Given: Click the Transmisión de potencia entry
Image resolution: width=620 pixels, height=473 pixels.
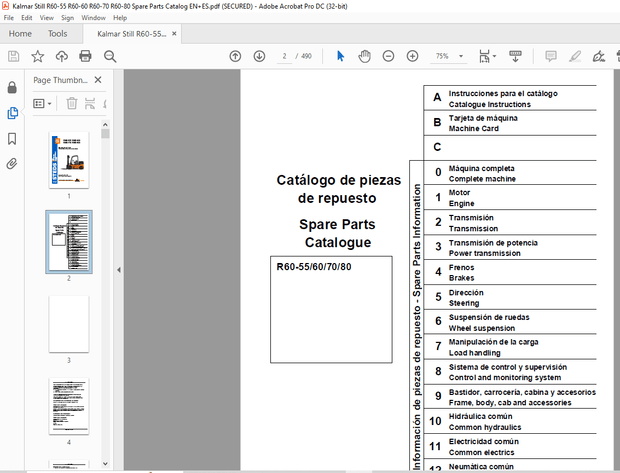Looking at the screenshot, I should pyautogui.click(x=510, y=248).
